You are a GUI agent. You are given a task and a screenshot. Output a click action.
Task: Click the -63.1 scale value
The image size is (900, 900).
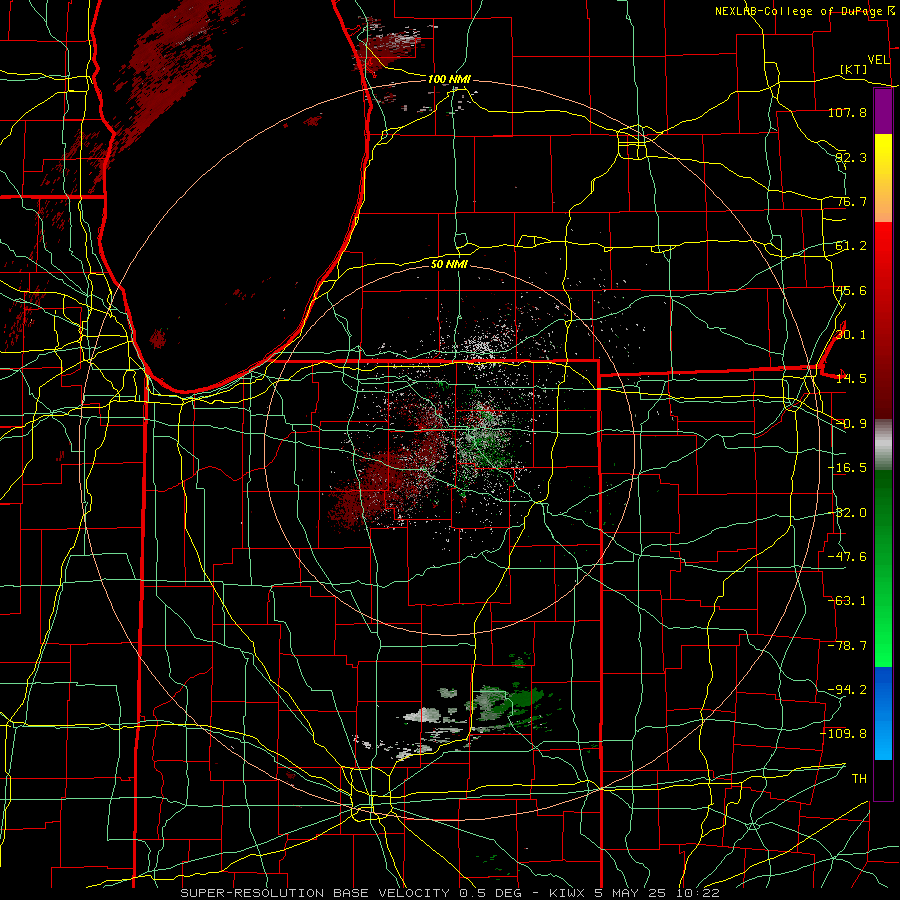tap(847, 601)
